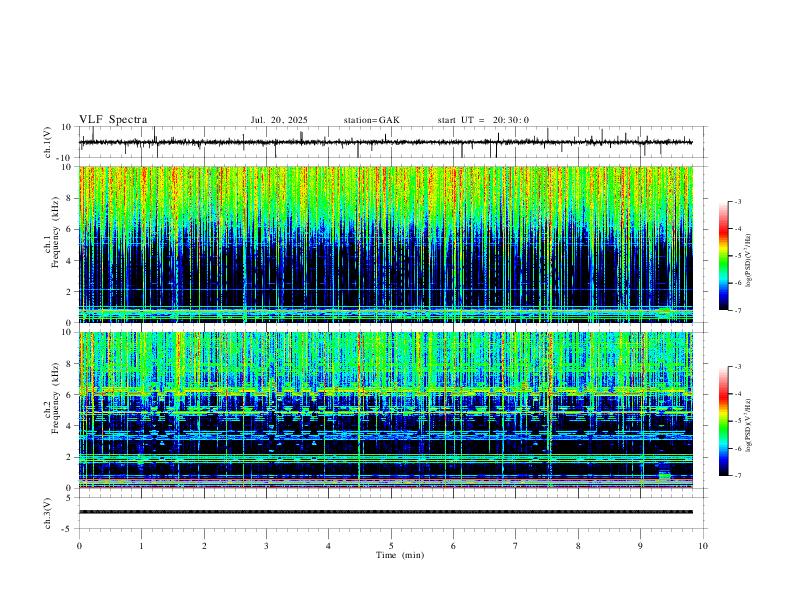Click the ch.3 black signal band
This screenshot has height=612, width=792.
(x=385, y=512)
